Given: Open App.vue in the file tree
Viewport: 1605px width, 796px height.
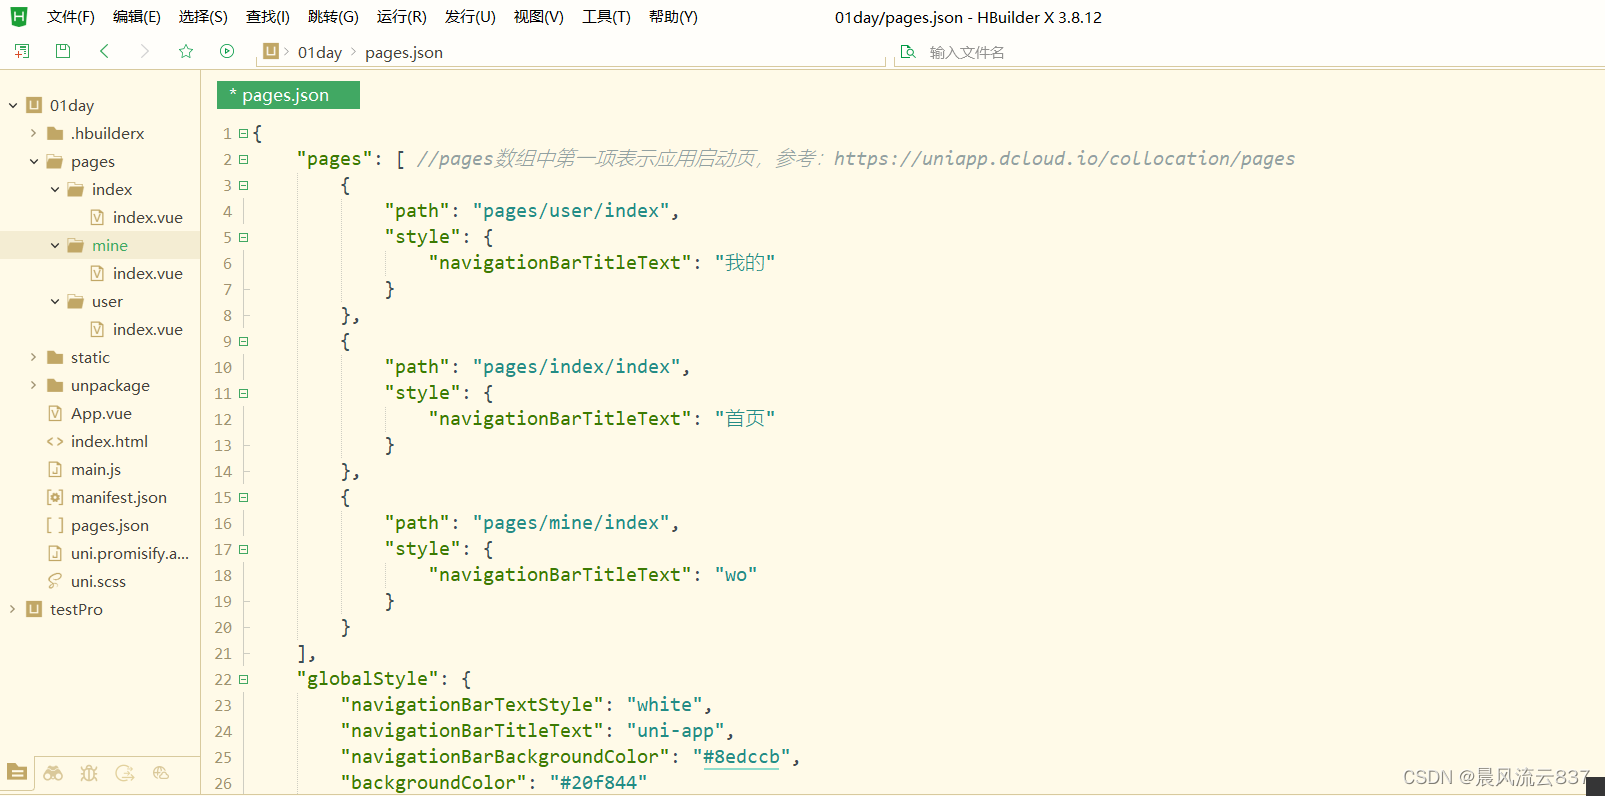Looking at the screenshot, I should pyautogui.click(x=101, y=413).
